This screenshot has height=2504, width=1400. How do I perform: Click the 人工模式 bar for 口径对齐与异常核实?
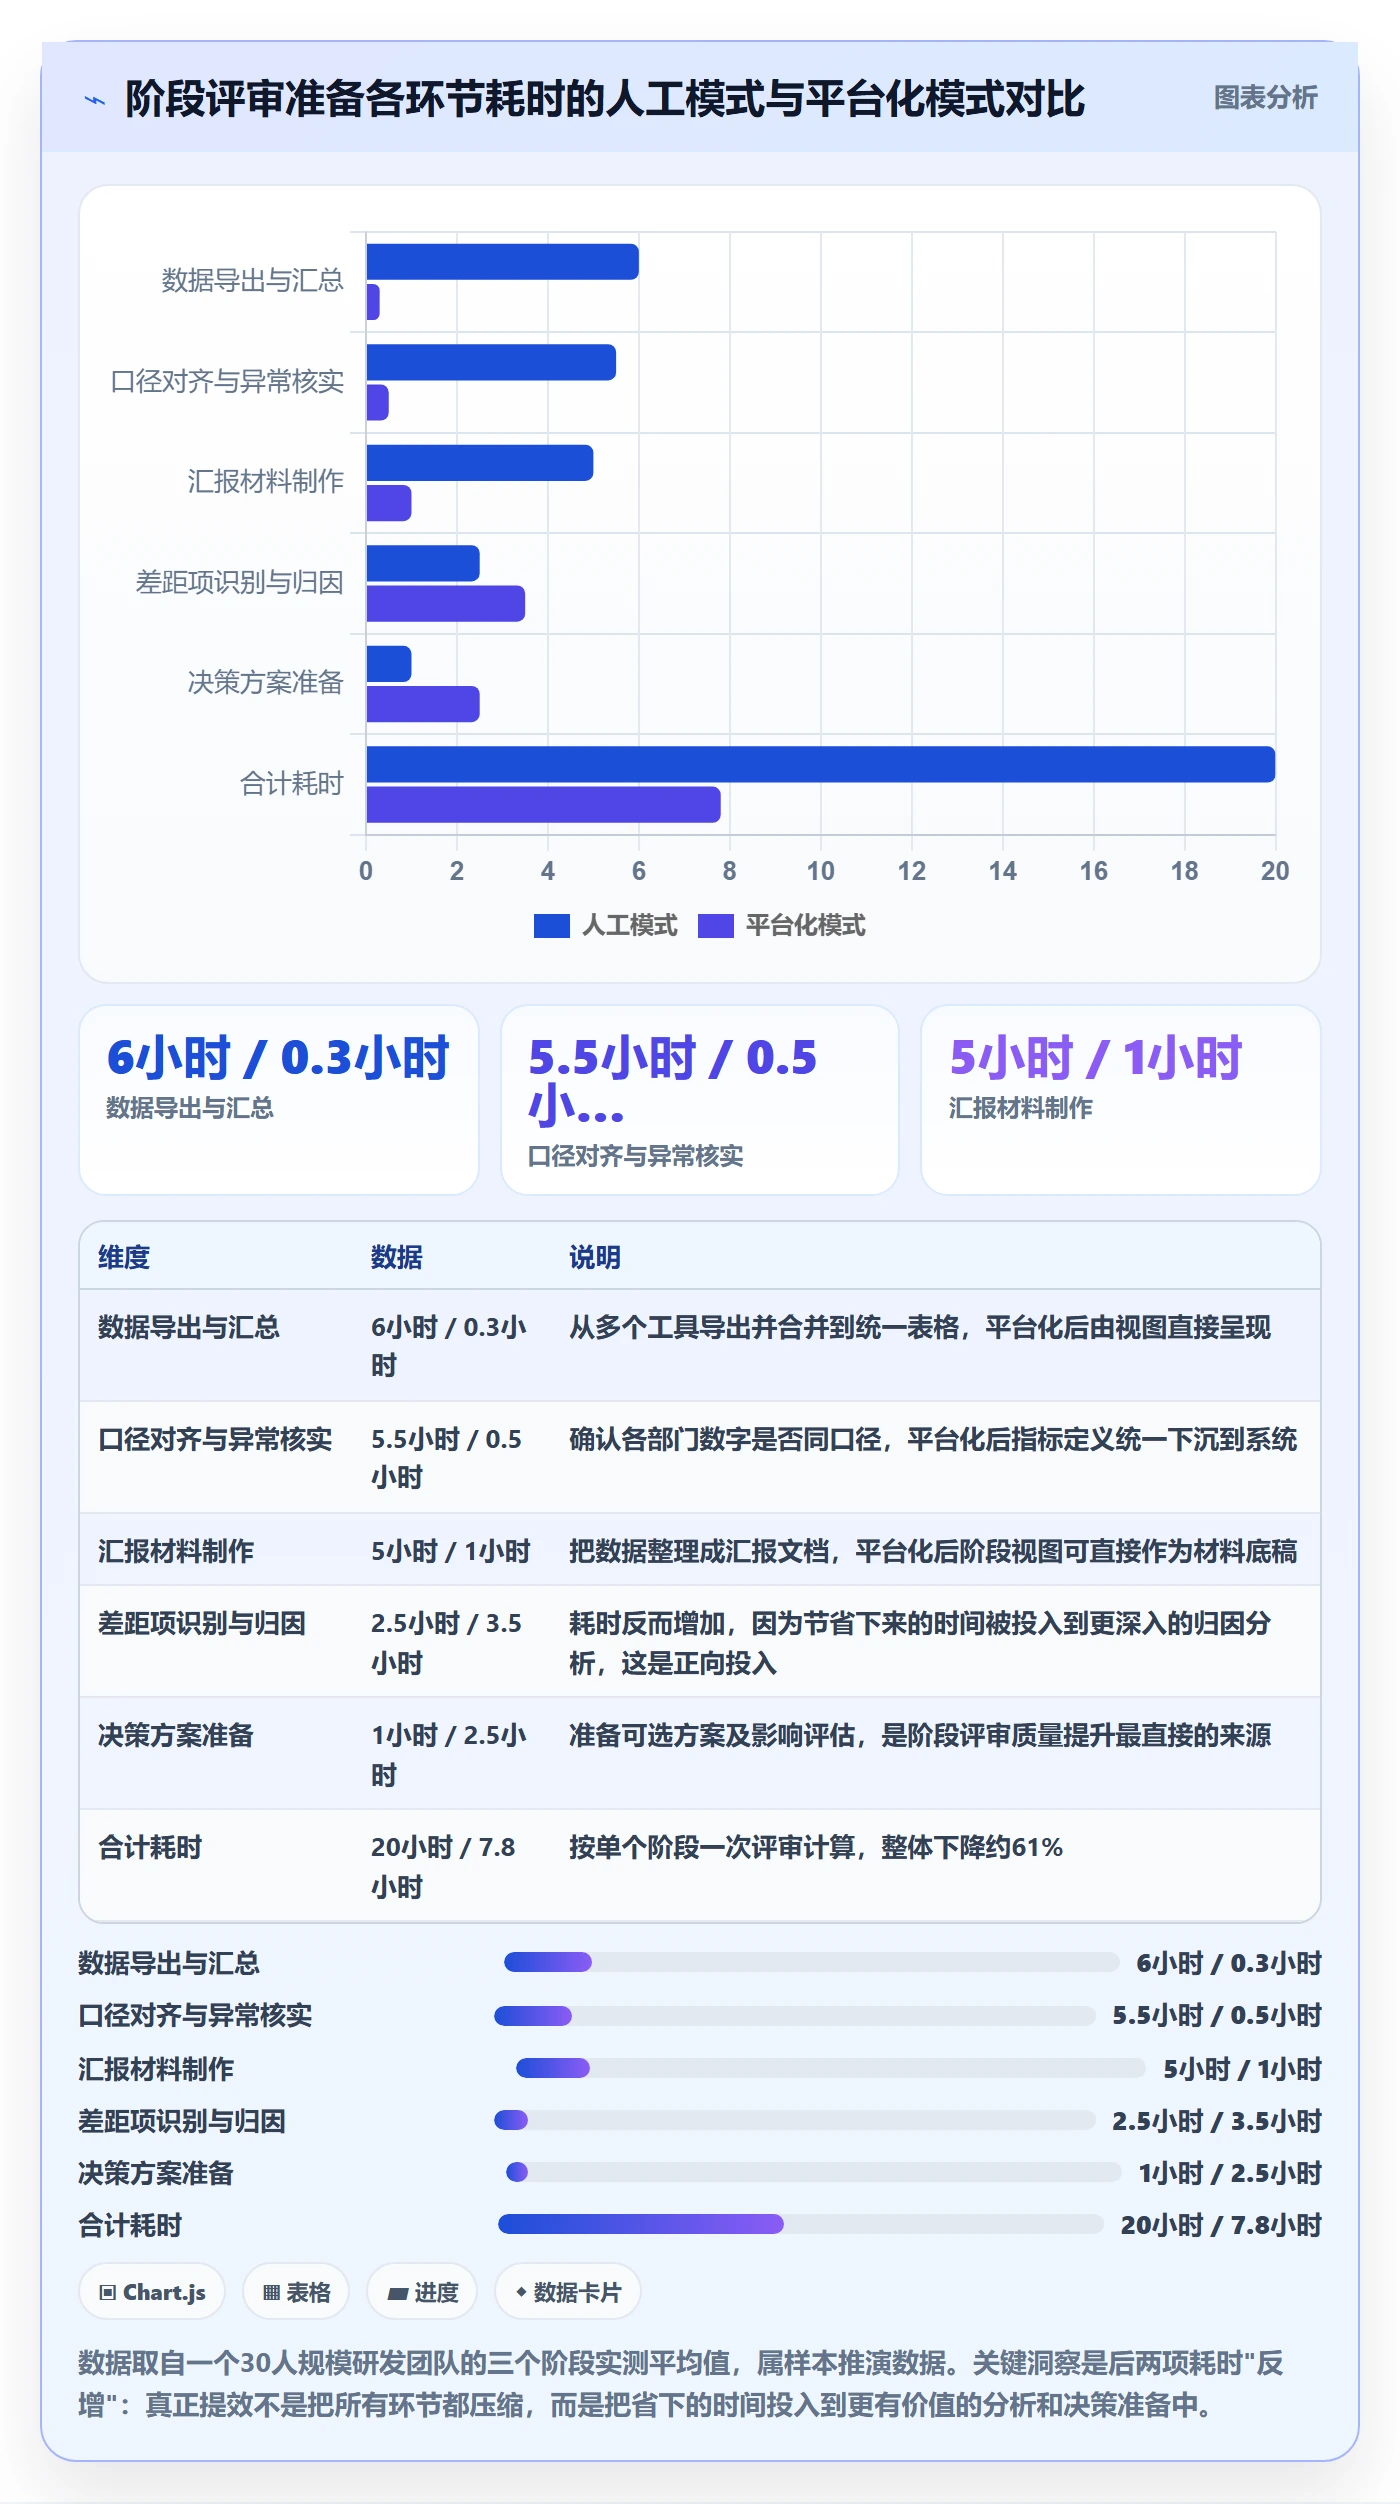tap(491, 362)
